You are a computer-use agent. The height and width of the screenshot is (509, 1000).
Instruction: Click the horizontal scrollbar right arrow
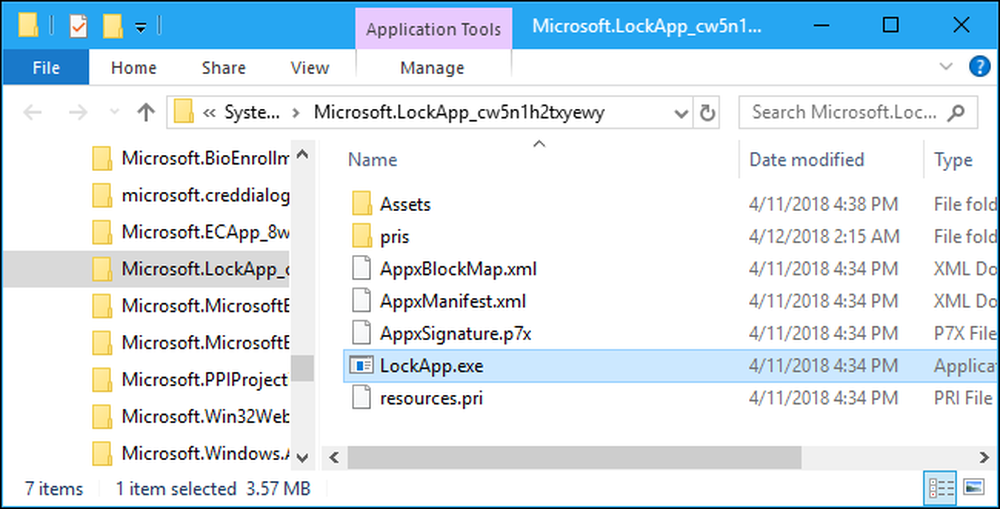pyautogui.click(x=985, y=457)
